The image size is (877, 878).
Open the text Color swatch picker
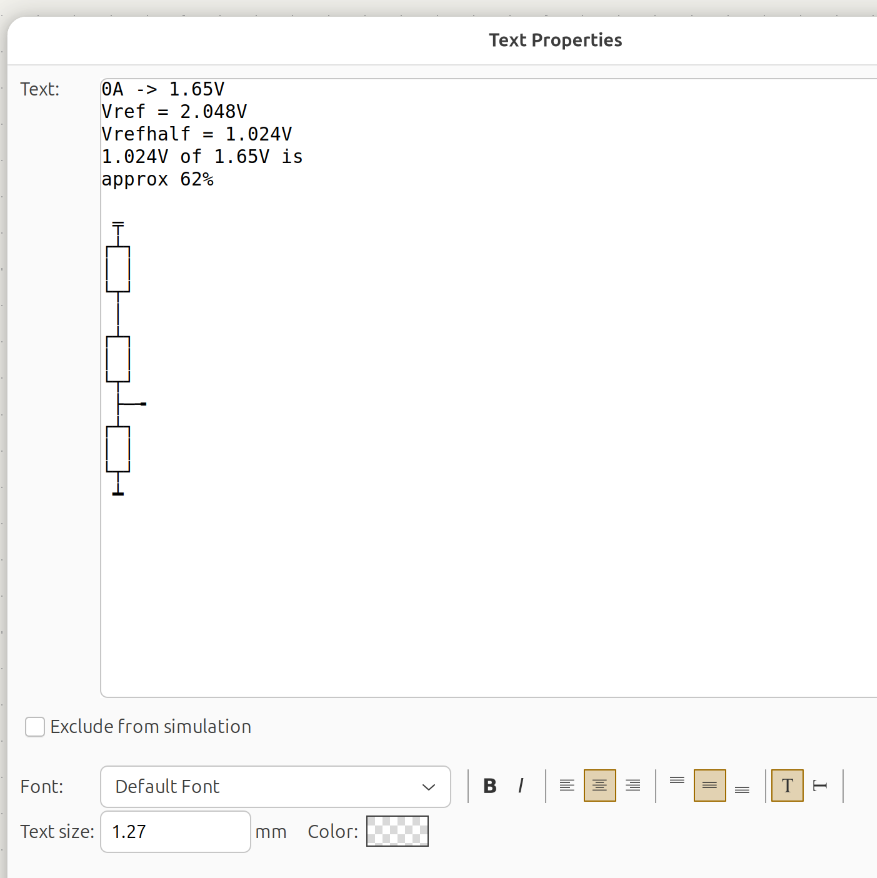[x=397, y=832]
